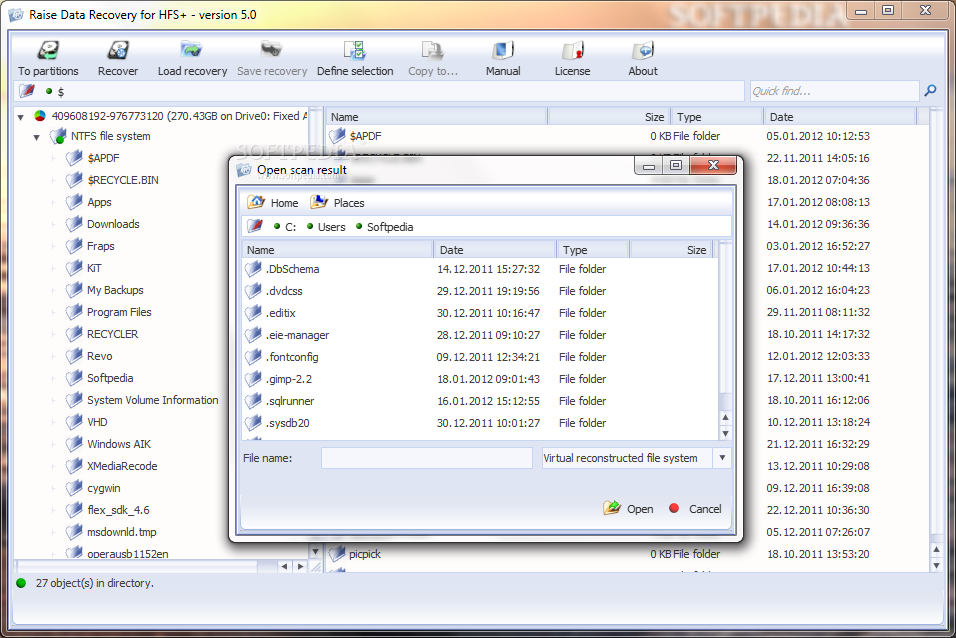Open the About icon
The height and width of the screenshot is (638, 956).
pos(643,50)
